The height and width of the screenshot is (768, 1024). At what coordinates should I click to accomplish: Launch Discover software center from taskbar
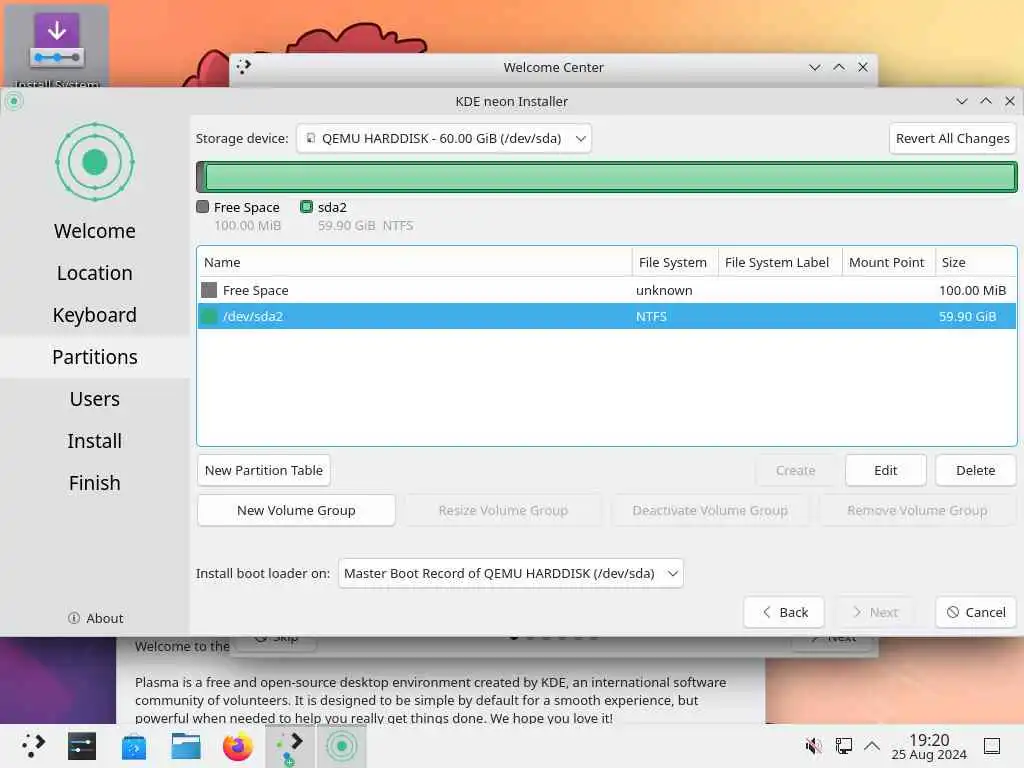(x=134, y=746)
